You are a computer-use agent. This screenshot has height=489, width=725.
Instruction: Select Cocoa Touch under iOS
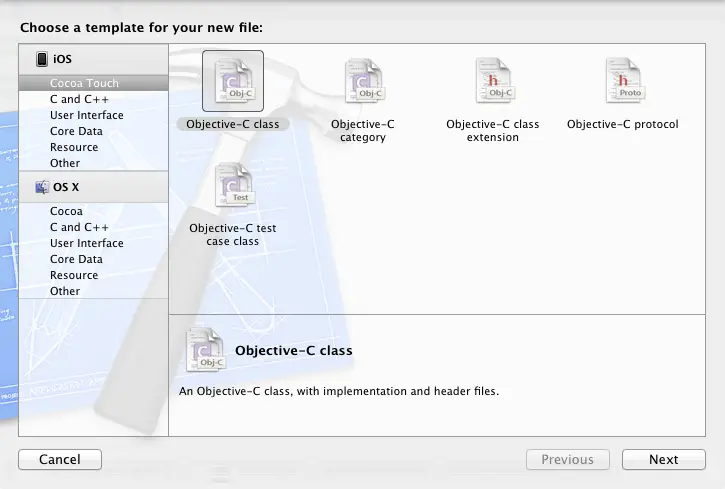(84, 84)
